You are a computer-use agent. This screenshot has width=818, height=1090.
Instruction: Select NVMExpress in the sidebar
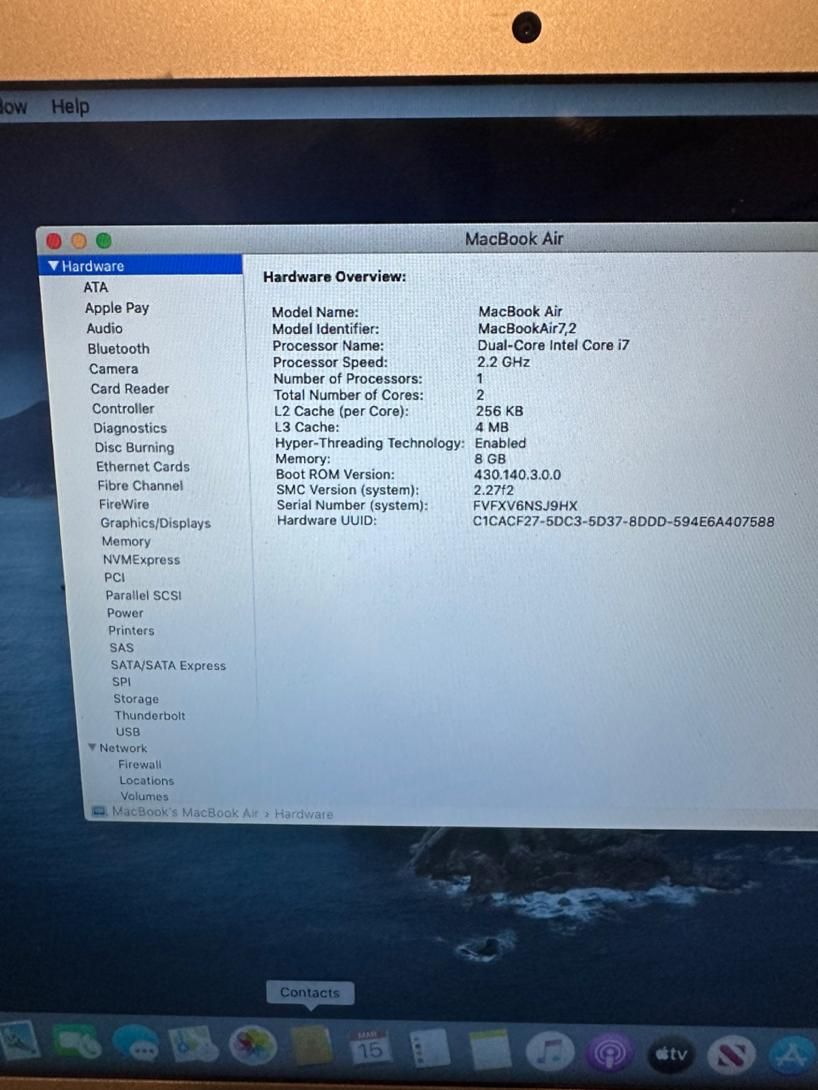click(141, 560)
